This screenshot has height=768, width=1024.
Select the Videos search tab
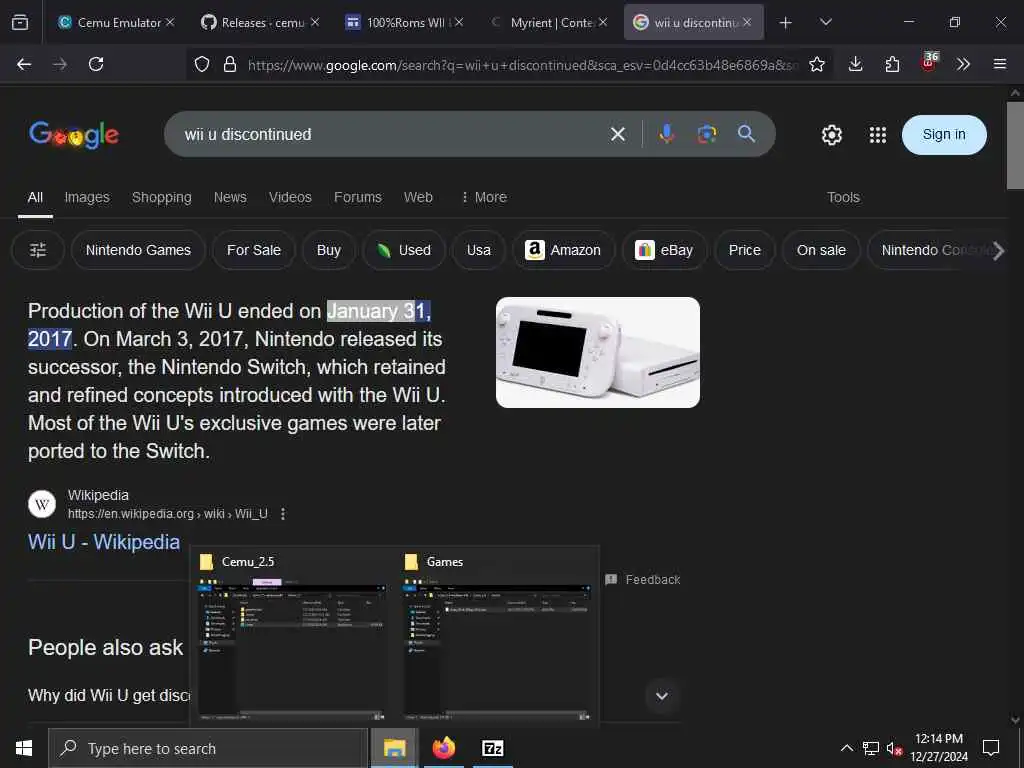point(290,197)
